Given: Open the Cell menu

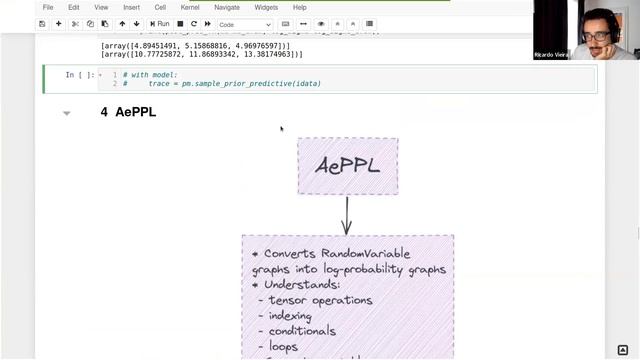Looking at the screenshot, I should pos(160,7).
